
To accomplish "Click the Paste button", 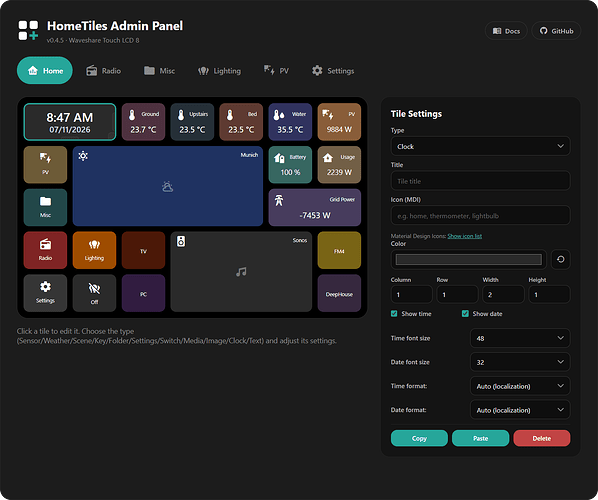I will [x=481, y=438].
